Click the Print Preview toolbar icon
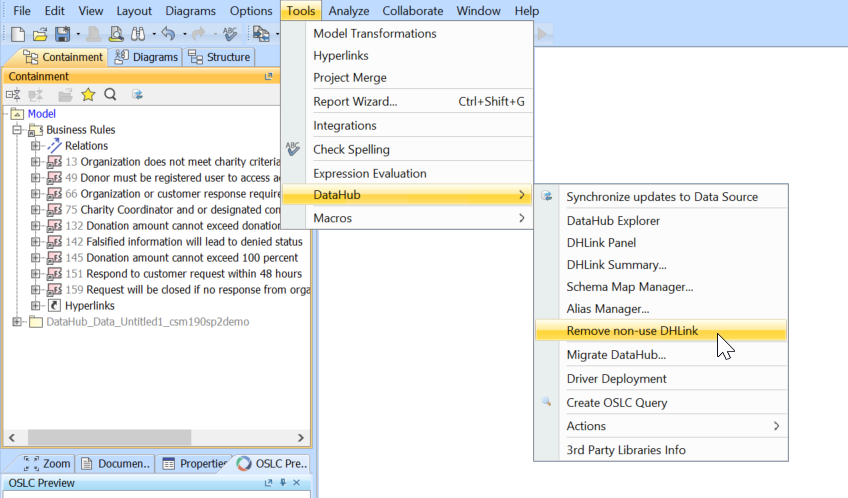 click(x=117, y=33)
